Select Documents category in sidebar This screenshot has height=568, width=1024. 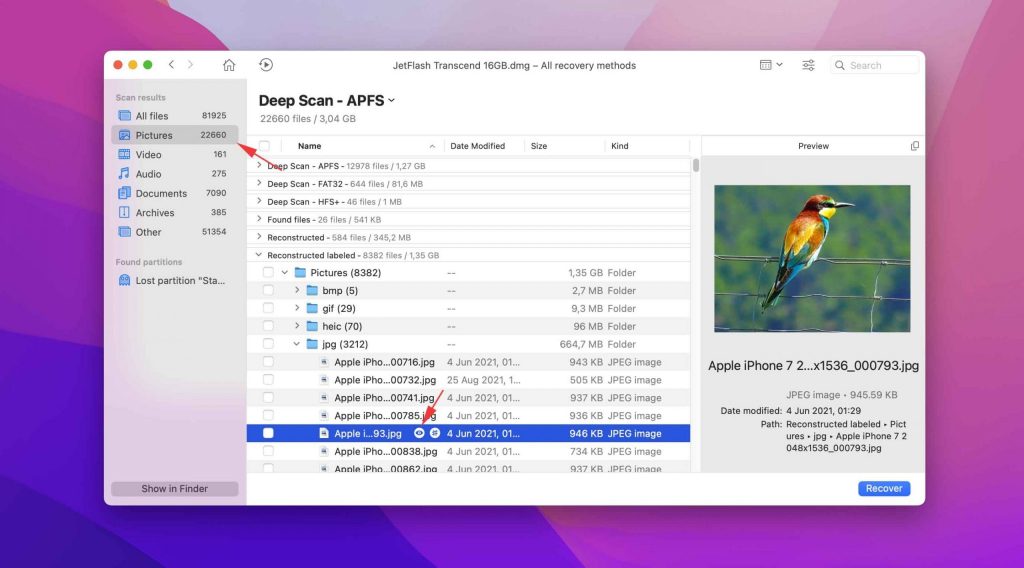pyautogui.click(x=174, y=193)
